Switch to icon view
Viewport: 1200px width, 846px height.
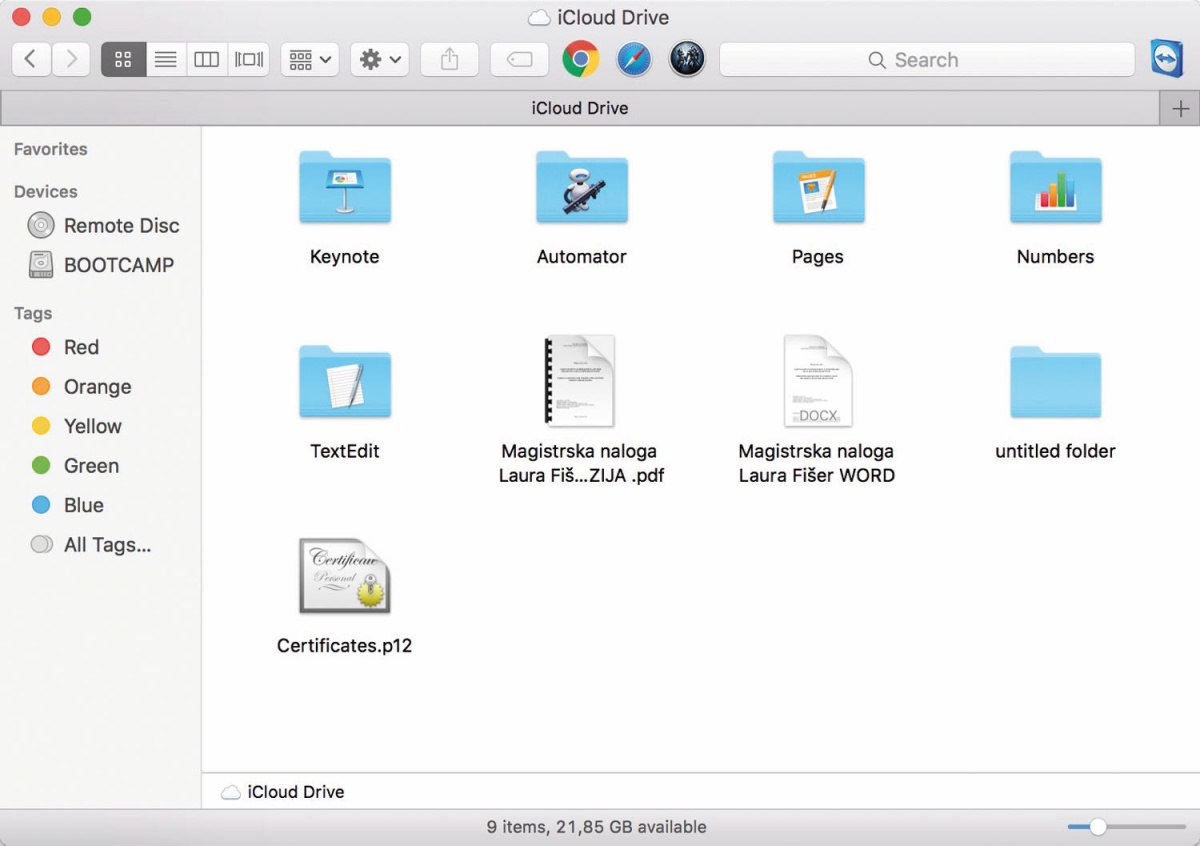point(123,59)
